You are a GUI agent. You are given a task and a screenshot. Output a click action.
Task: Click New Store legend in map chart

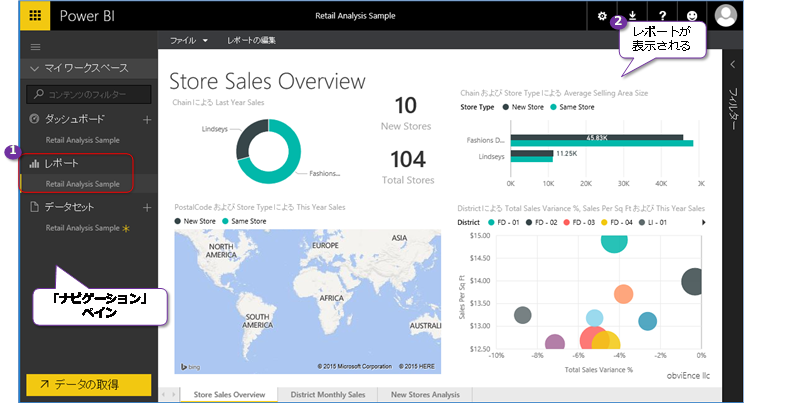pos(195,221)
